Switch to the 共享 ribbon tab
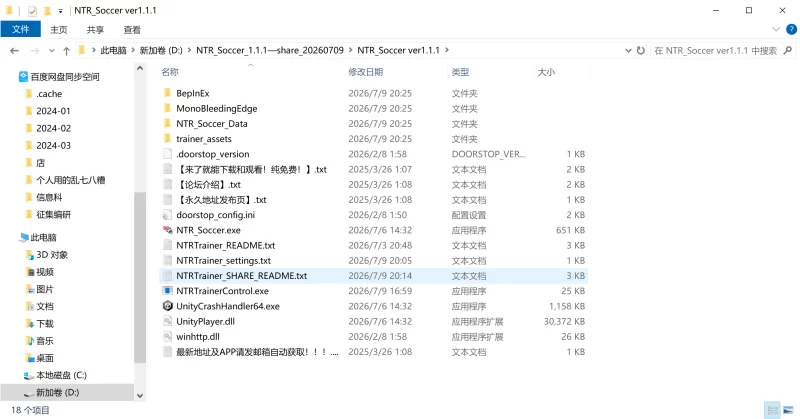This screenshot has height=419, width=800. coord(95,30)
